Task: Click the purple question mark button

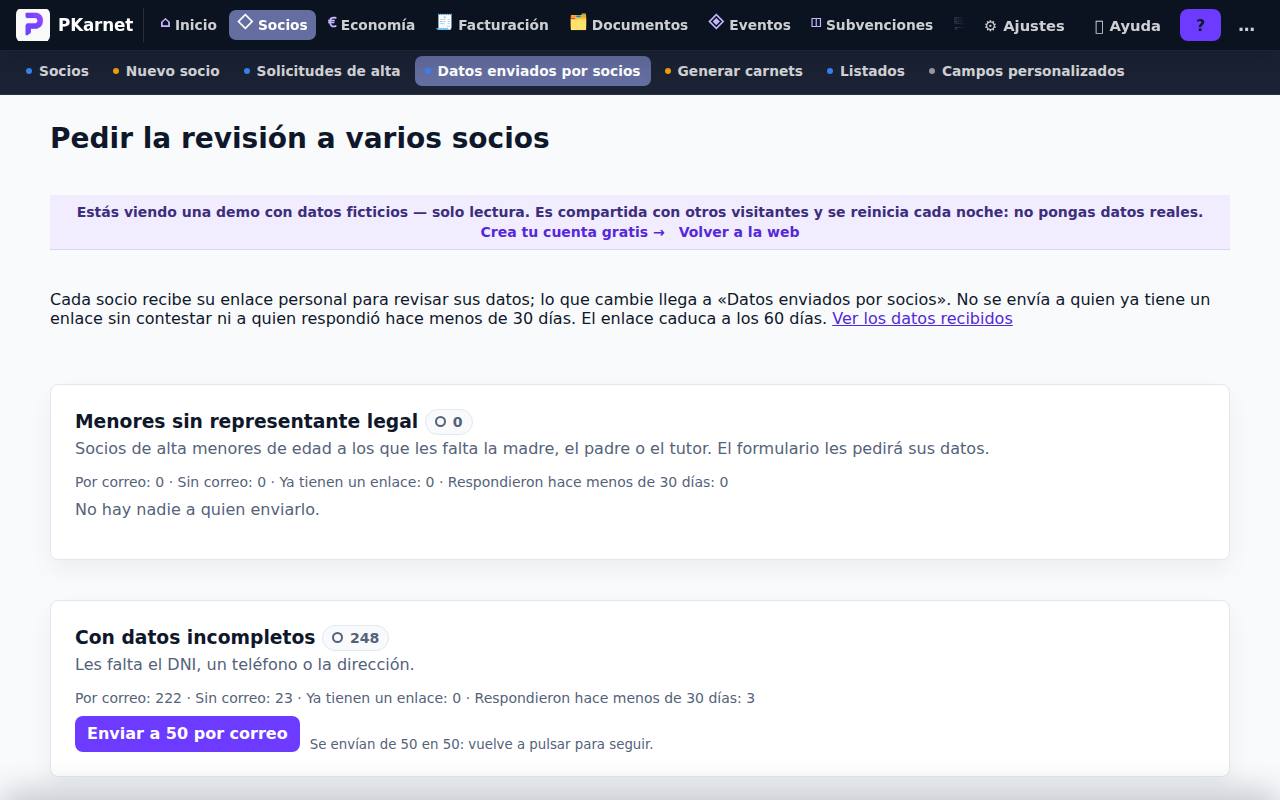Action: (1200, 26)
